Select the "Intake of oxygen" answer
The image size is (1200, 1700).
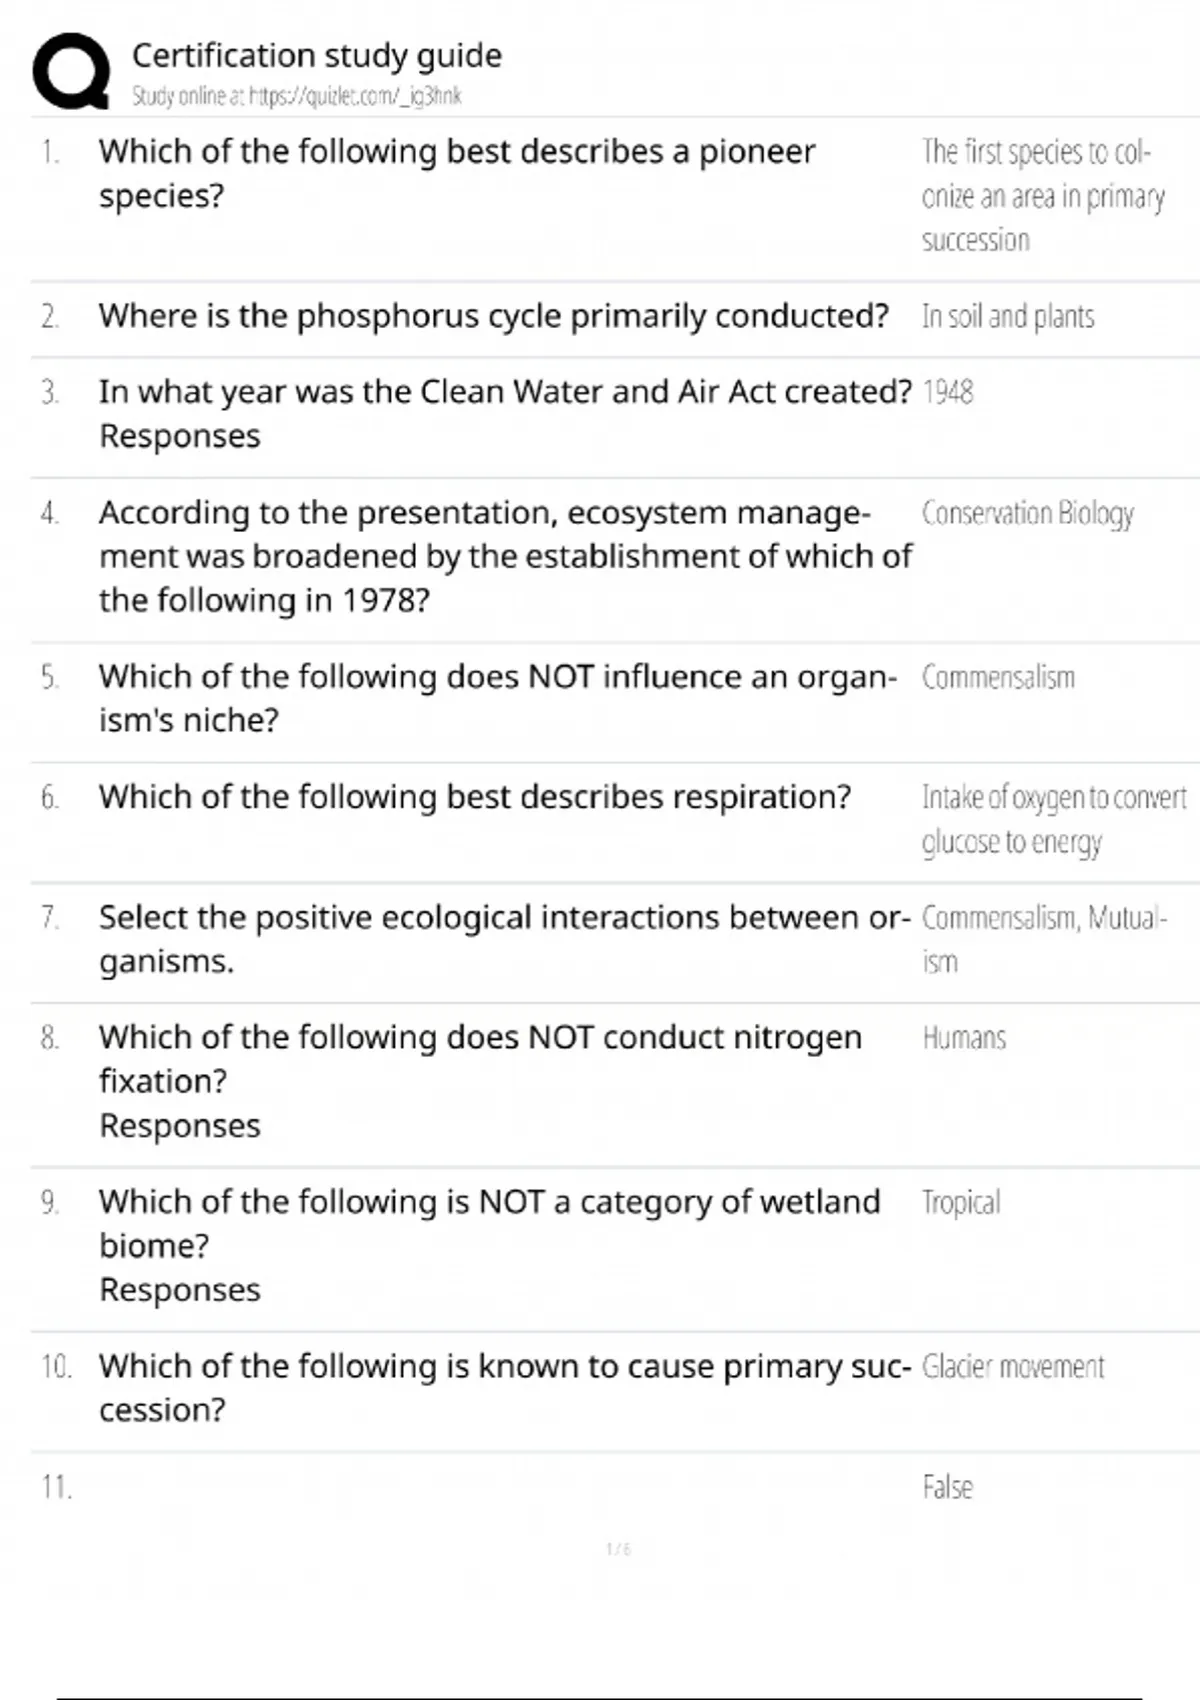1053,819
